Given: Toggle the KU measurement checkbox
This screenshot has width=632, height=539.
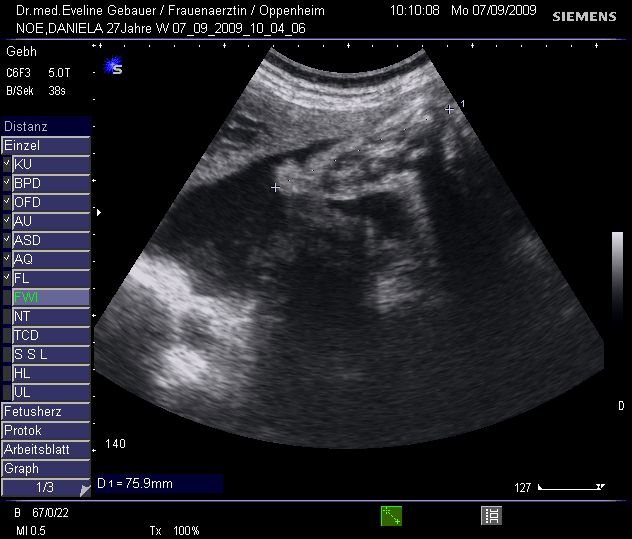Looking at the screenshot, I should click(7, 164).
